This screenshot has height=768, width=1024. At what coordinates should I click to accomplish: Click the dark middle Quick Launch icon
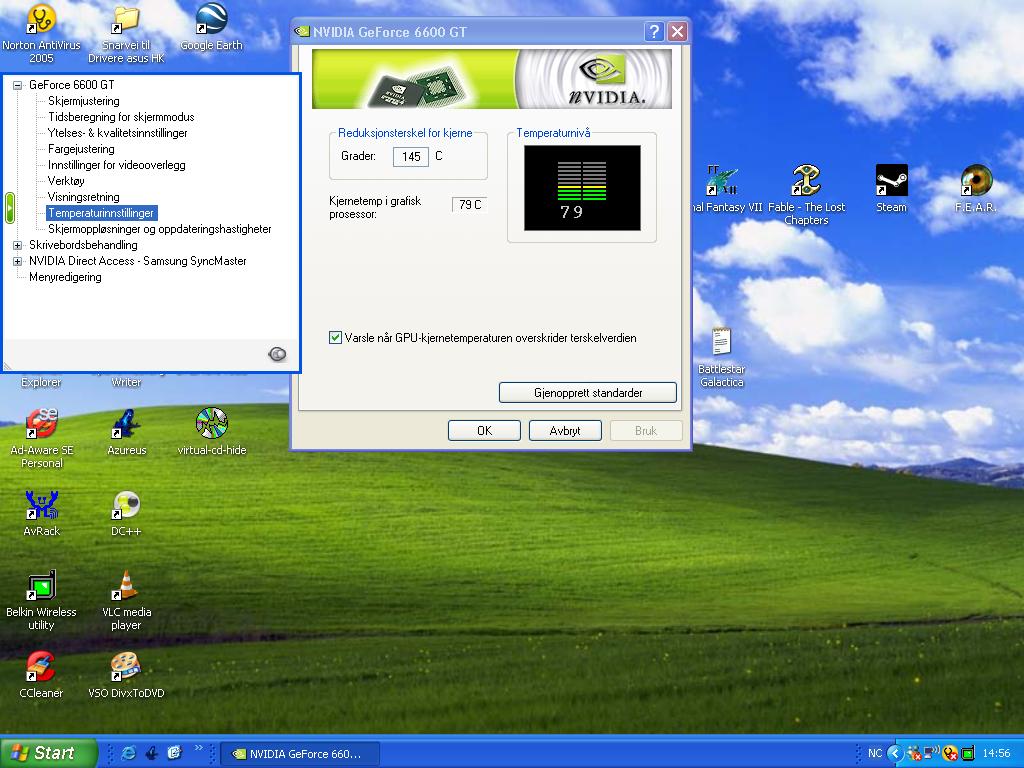tap(152, 753)
